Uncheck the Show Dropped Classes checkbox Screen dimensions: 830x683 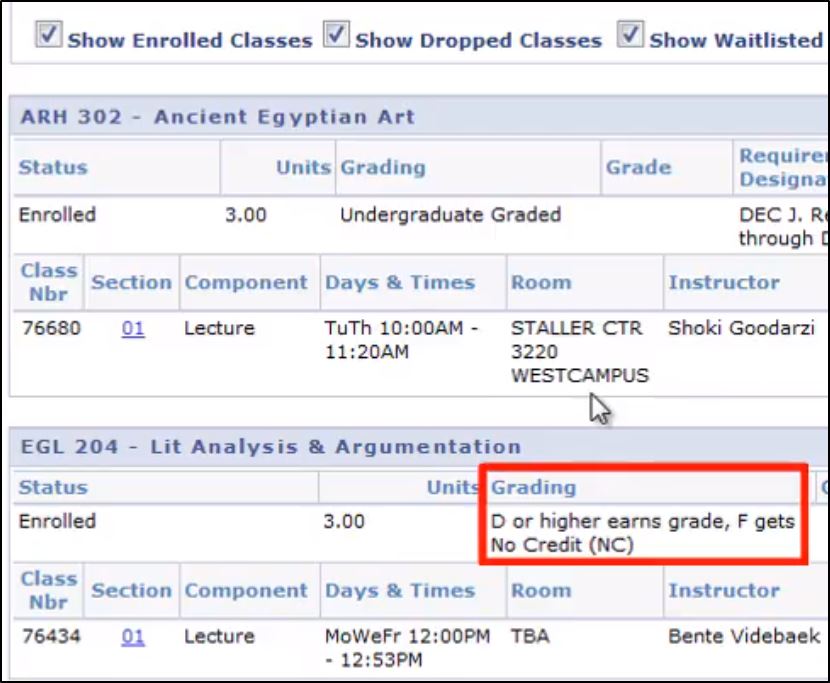(x=338, y=36)
